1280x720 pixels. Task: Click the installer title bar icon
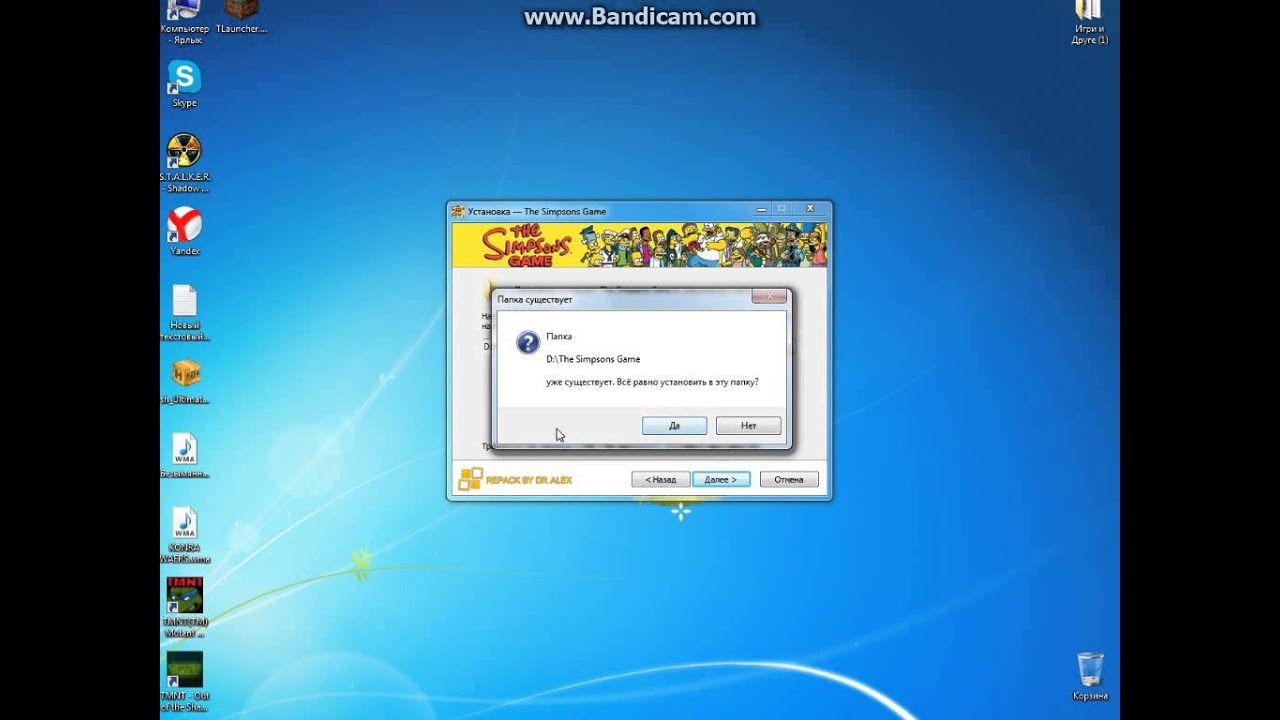(x=458, y=211)
